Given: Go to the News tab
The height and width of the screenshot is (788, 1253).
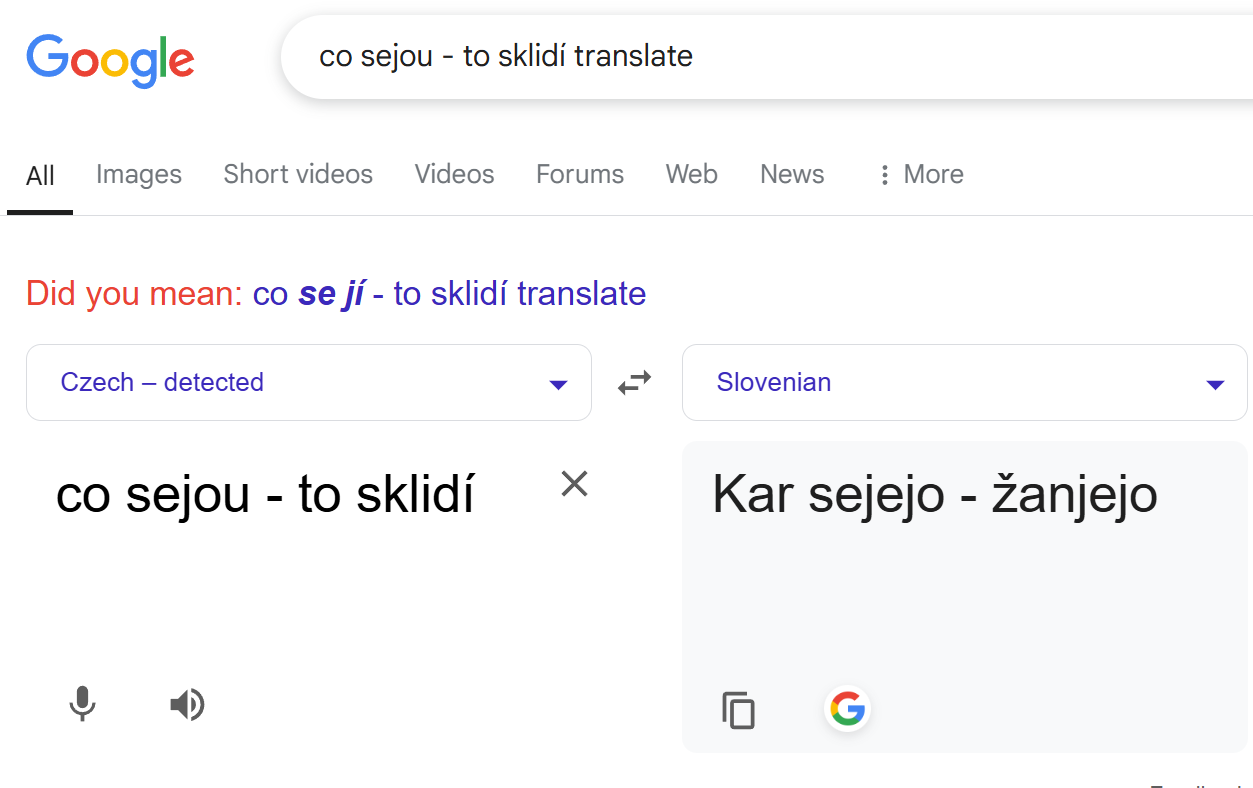Looking at the screenshot, I should (792, 174).
